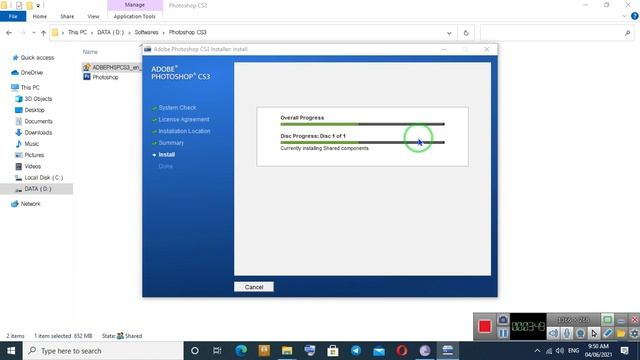This screenshot has width=640, height=360.
Task: Open Documents in navigation pane
Action: coord(38,121)
